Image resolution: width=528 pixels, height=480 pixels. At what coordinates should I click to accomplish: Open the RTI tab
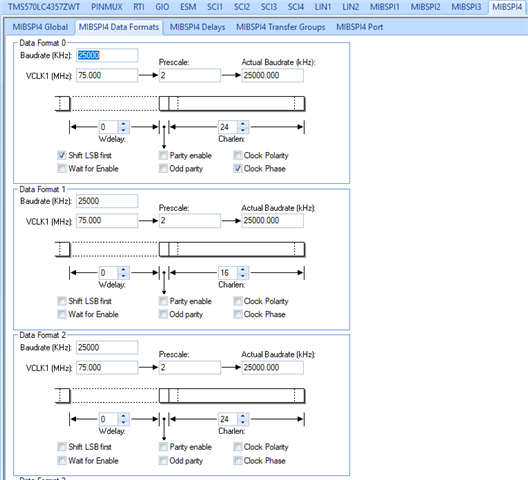tap(139, 7)
